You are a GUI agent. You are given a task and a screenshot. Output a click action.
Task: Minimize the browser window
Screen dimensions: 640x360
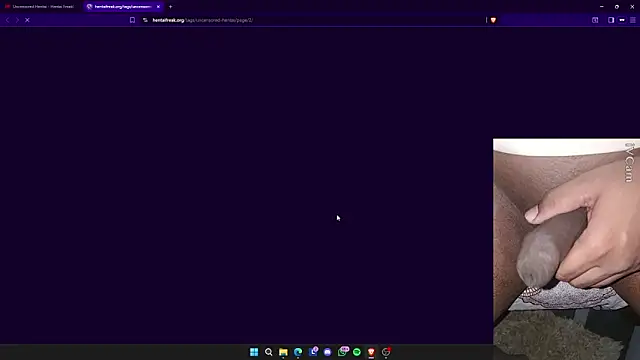tap(602, 7)
